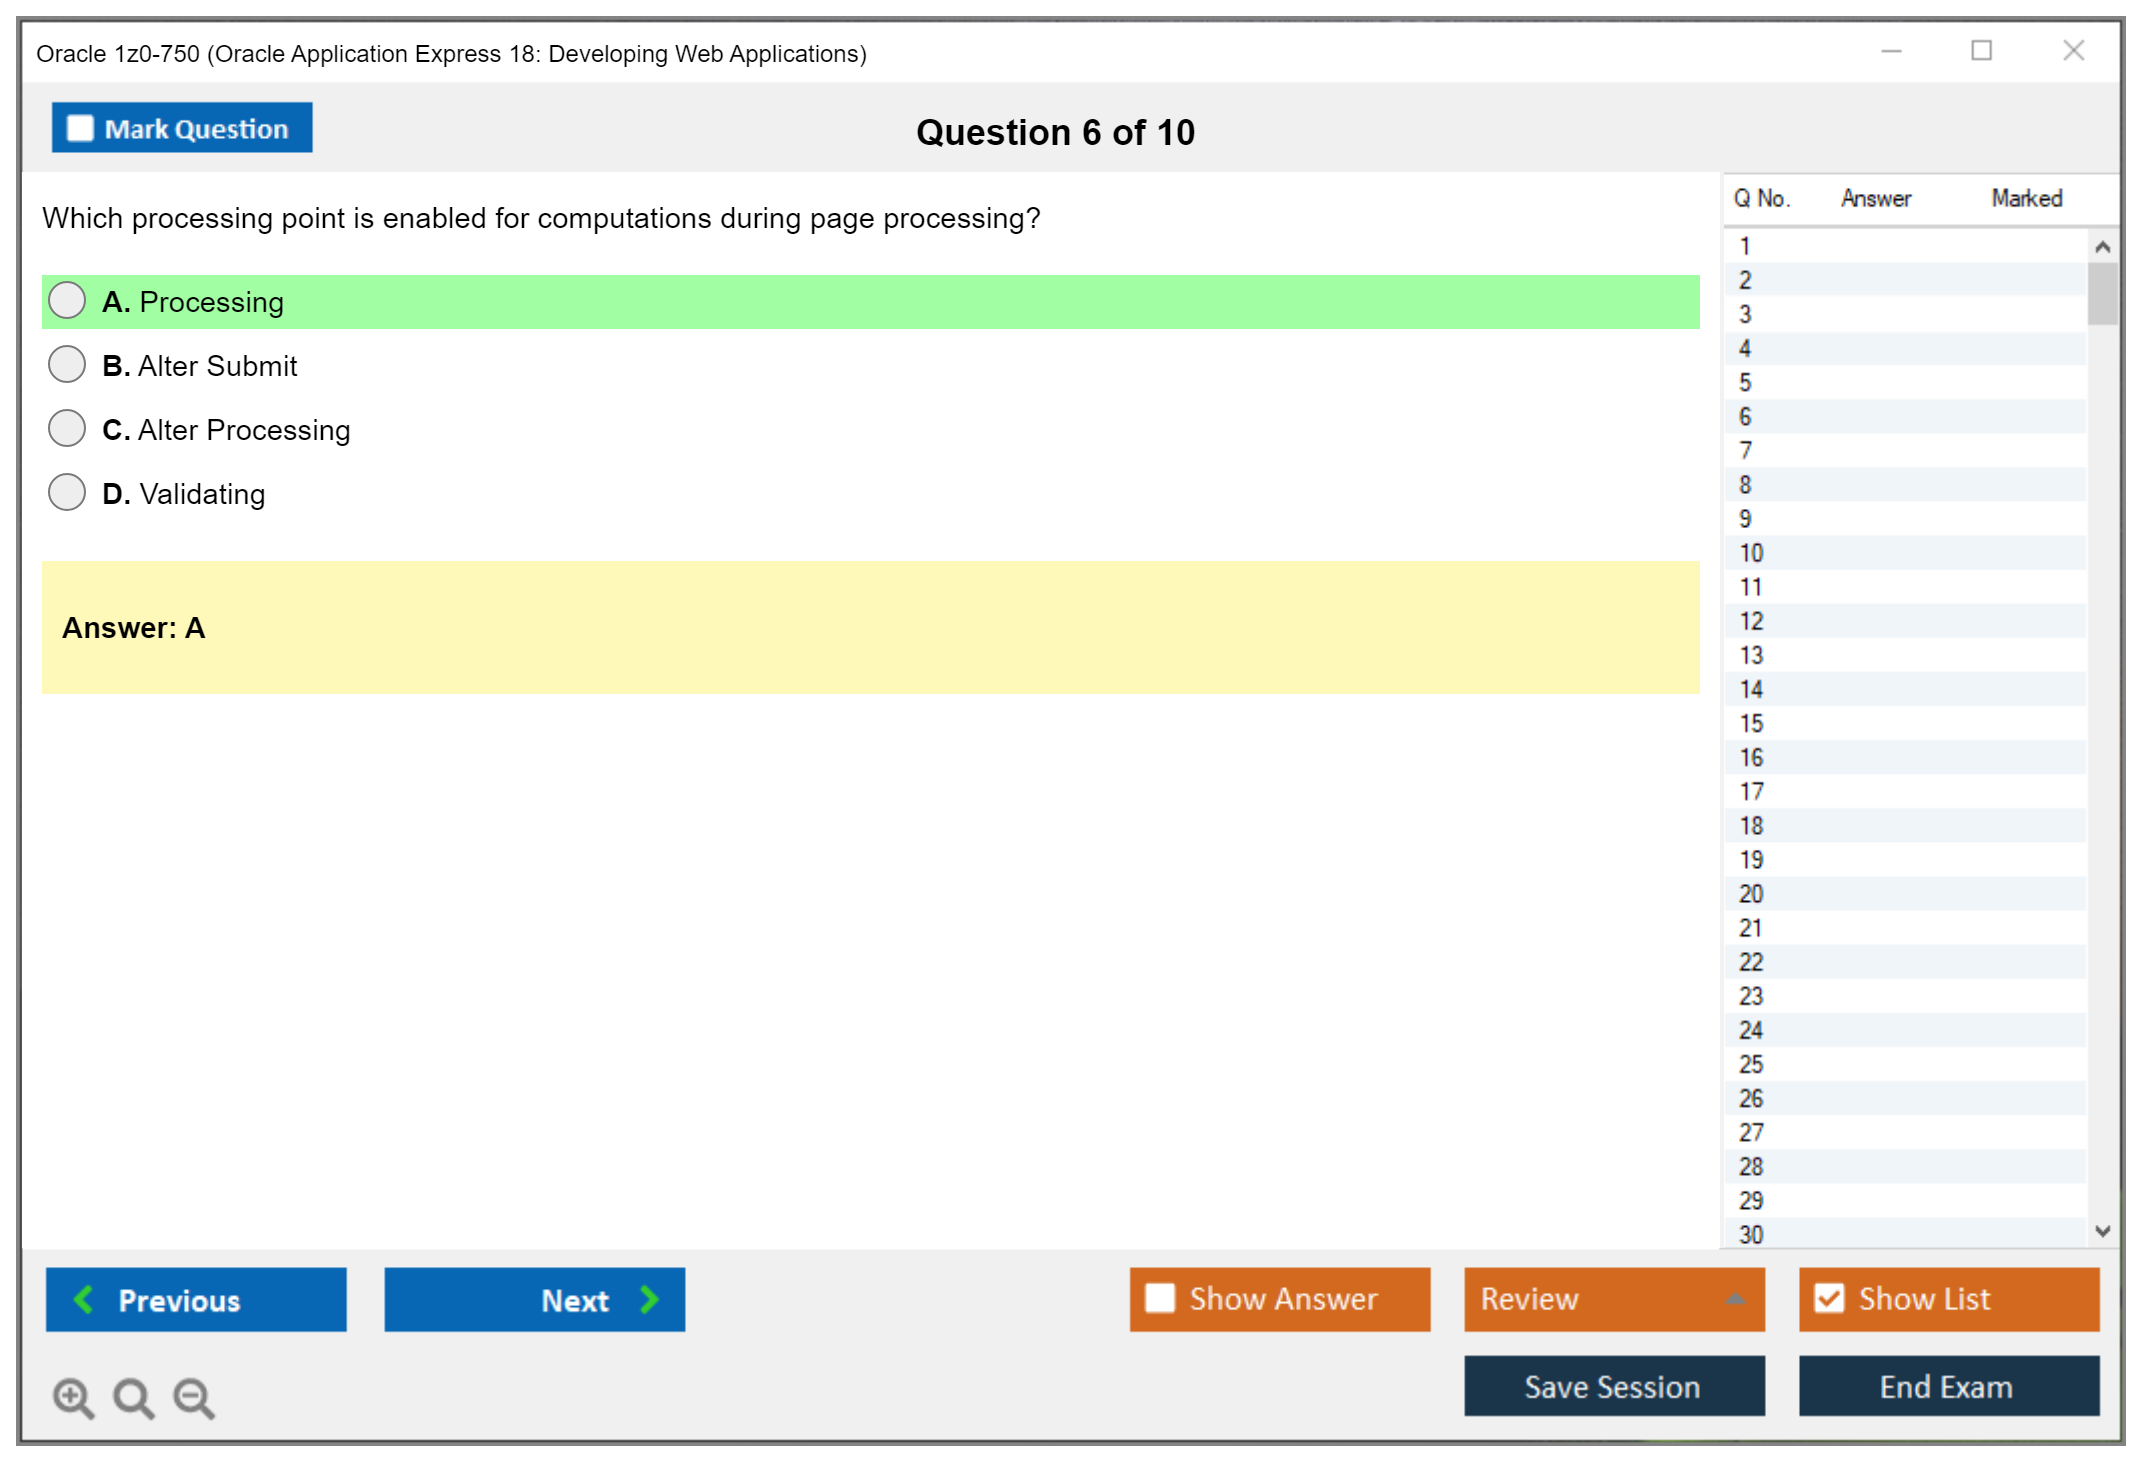The width and height of the screenshot is (2150, 1470).
Task: Click the plain magnifier search icon
Action: click(132, 1396)
